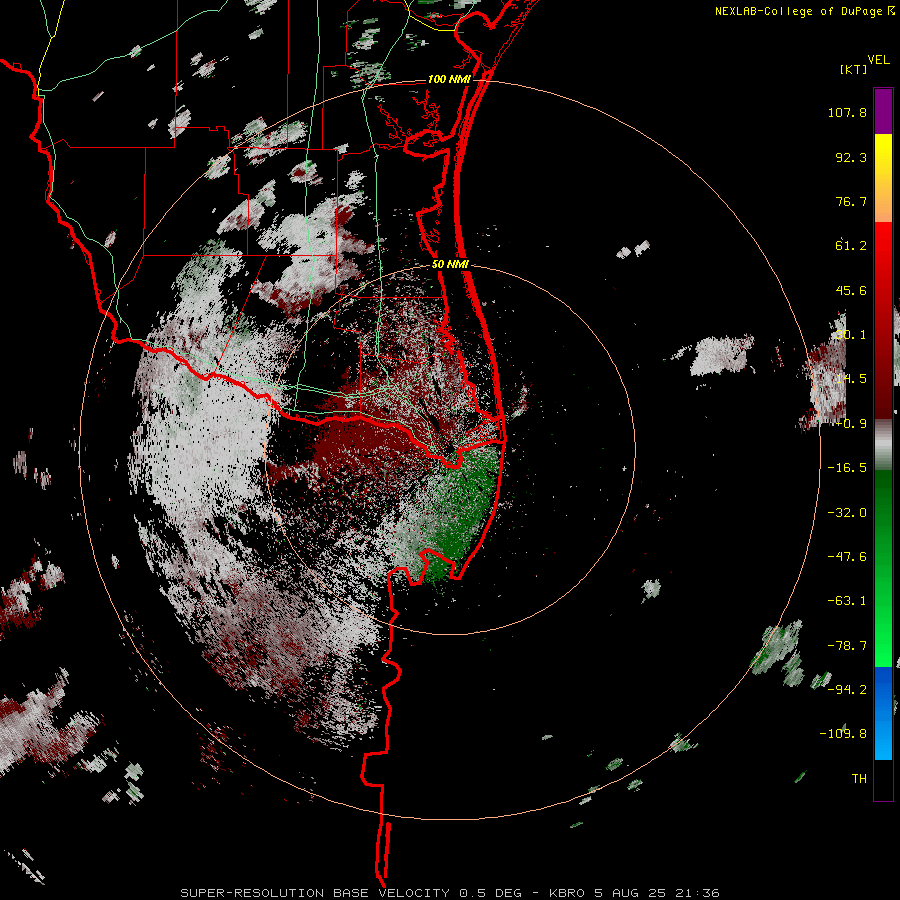Click the 92.3 scale value
Screen dimensions: 900x900
(851, 157)
